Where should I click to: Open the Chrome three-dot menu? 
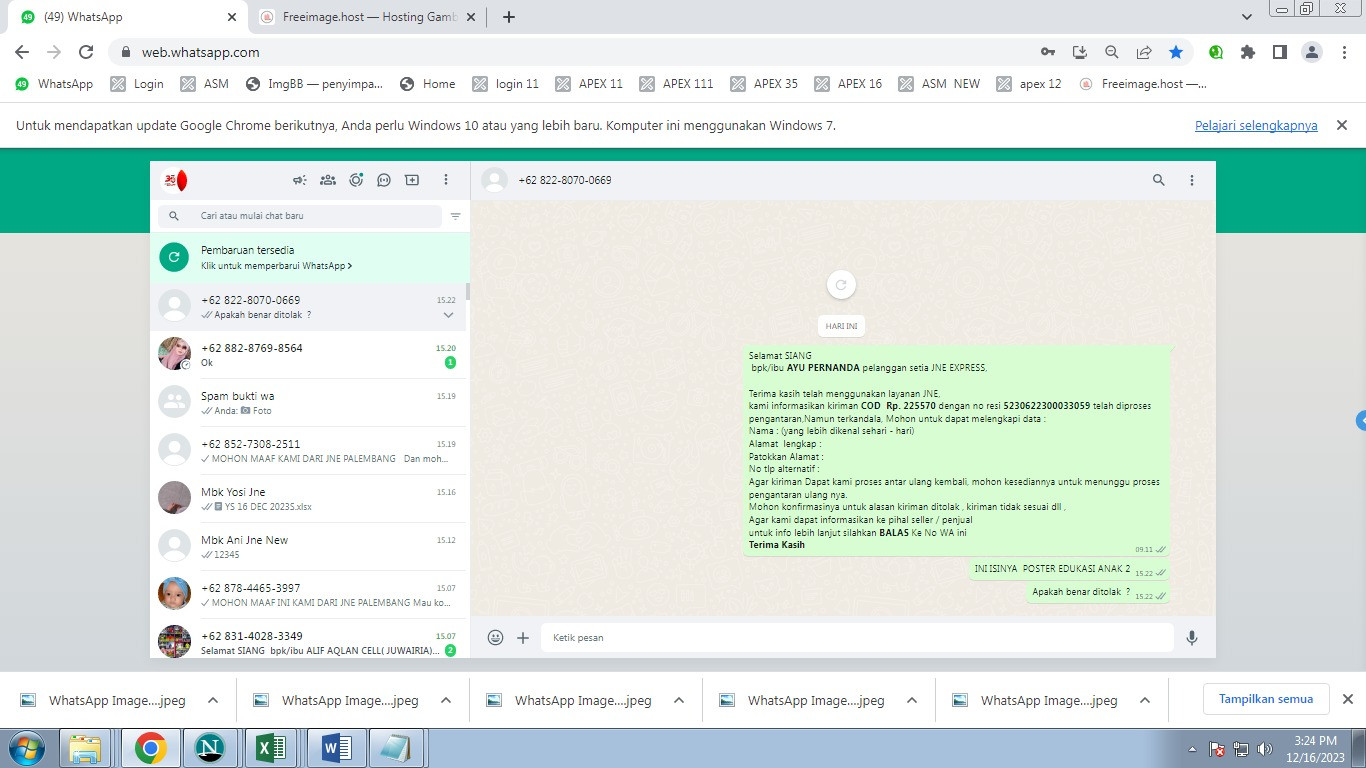click(x=1345, y=52)
